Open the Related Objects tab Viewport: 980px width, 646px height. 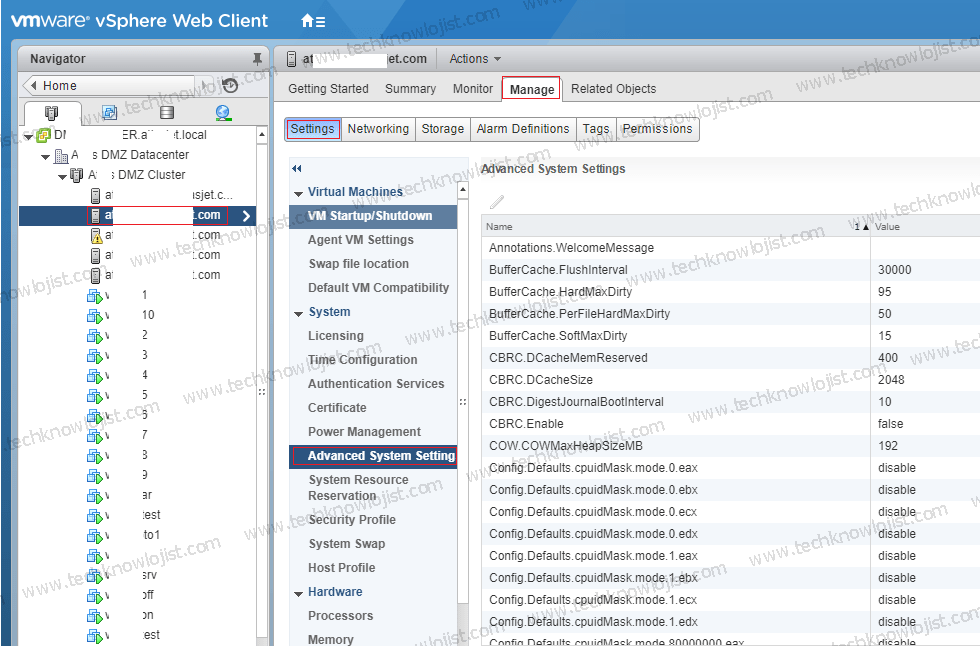click(x=613, y=89)
